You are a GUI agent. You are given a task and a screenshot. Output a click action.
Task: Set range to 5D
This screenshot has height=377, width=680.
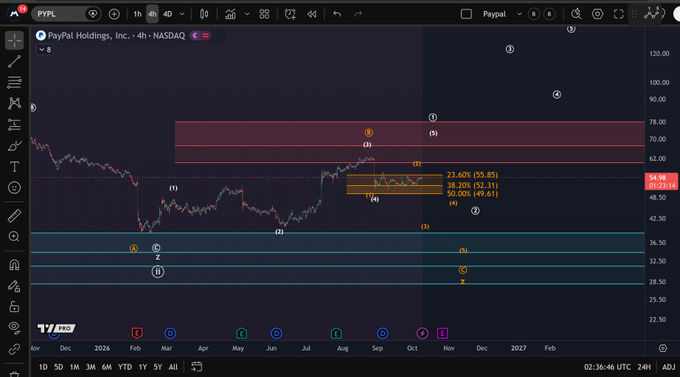[x=59, y=367]
